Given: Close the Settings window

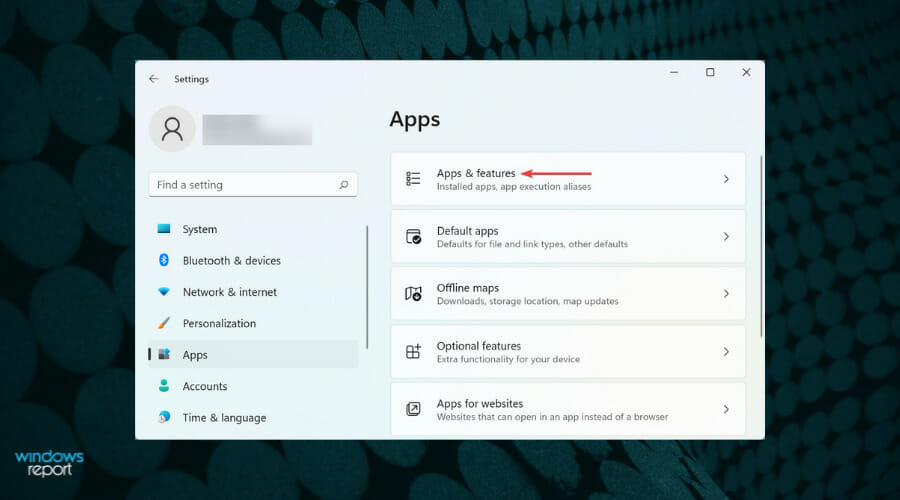Looking at the screenshot, I should click(x=746, y=72).
